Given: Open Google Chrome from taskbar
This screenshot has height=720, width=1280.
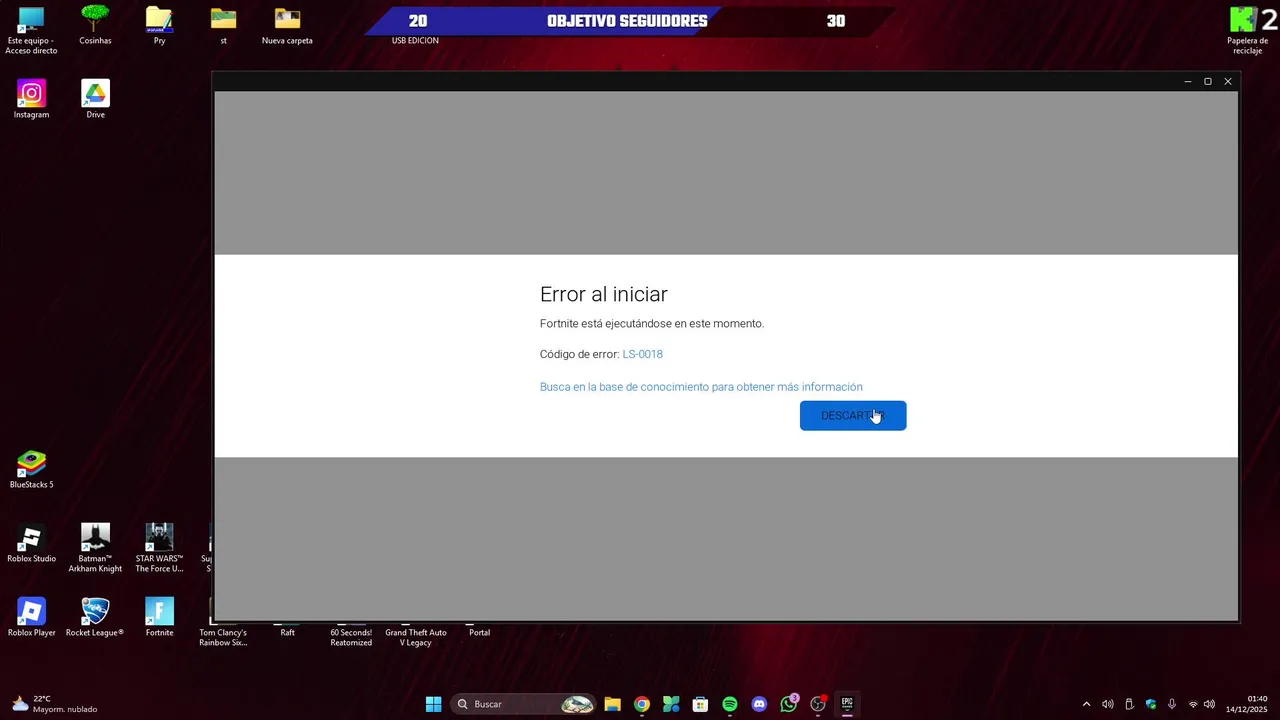Looking at the screenshot, I should (x=642, y=704).
